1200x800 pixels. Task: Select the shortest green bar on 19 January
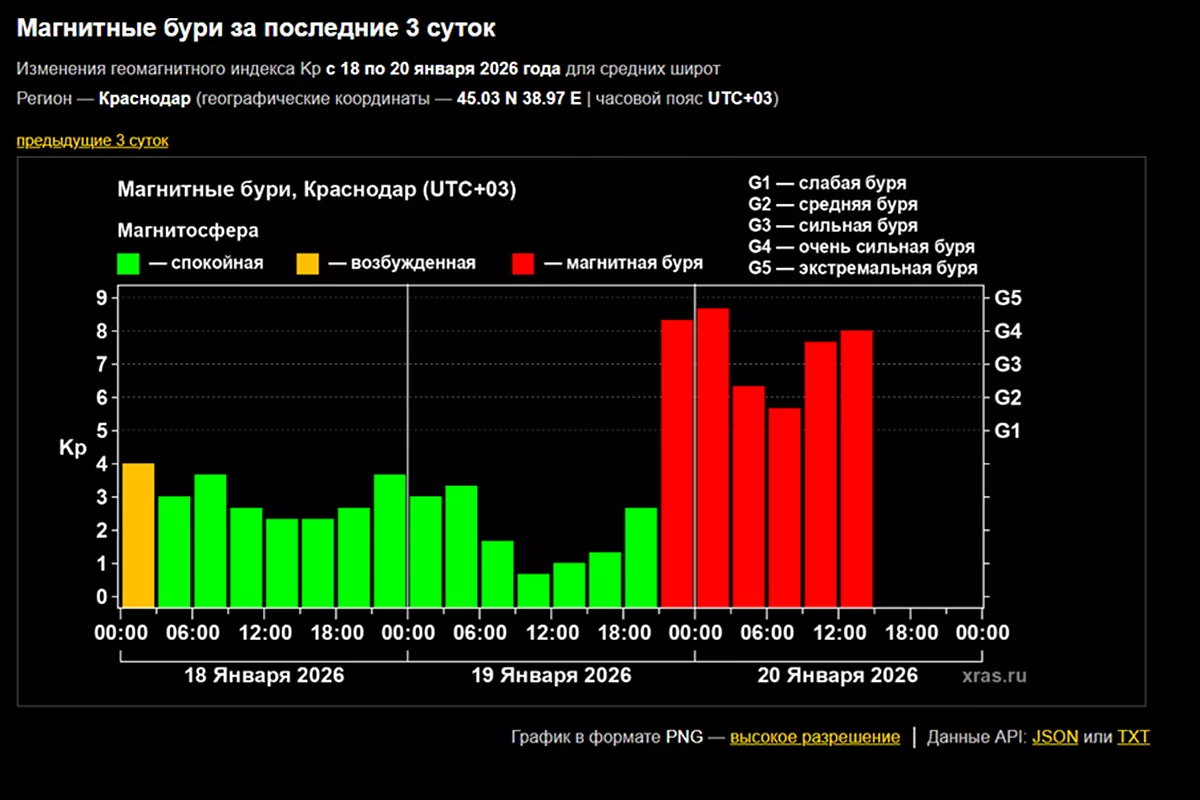534,590
